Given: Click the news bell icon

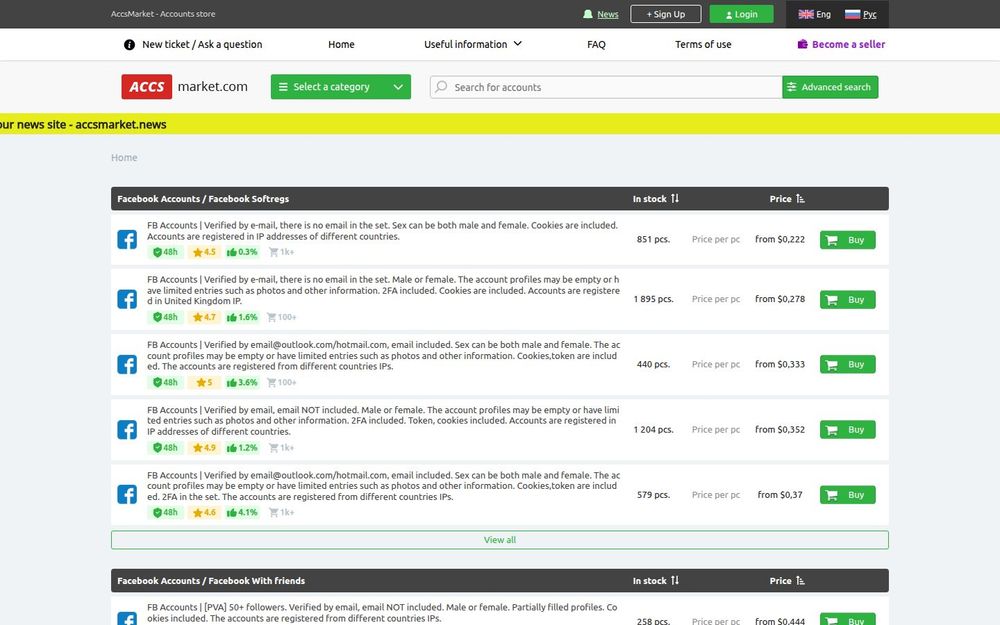Looking at the screenshot, I should click(x=587, y=14).
